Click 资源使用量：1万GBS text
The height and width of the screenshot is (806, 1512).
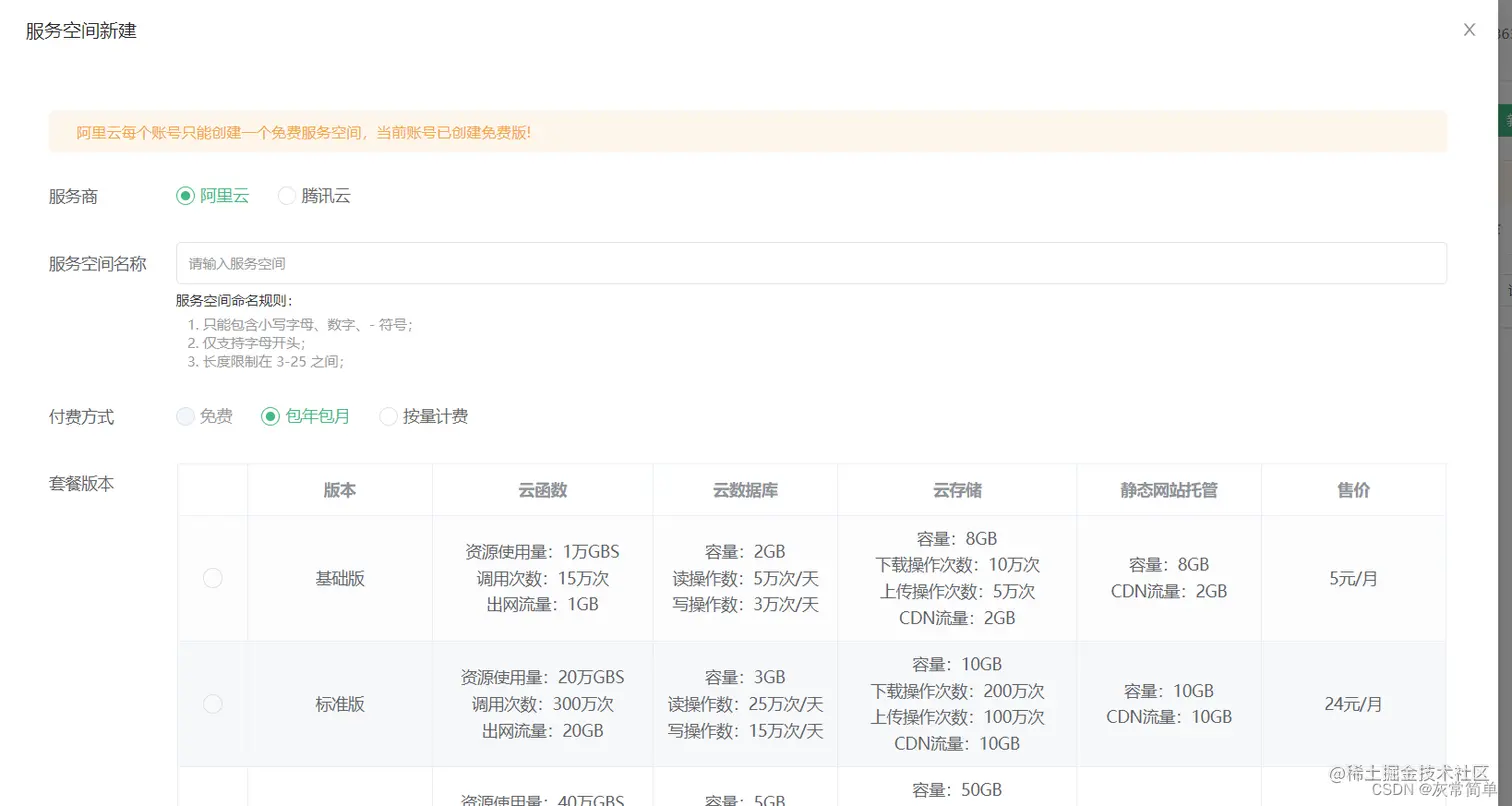[543, 552]
